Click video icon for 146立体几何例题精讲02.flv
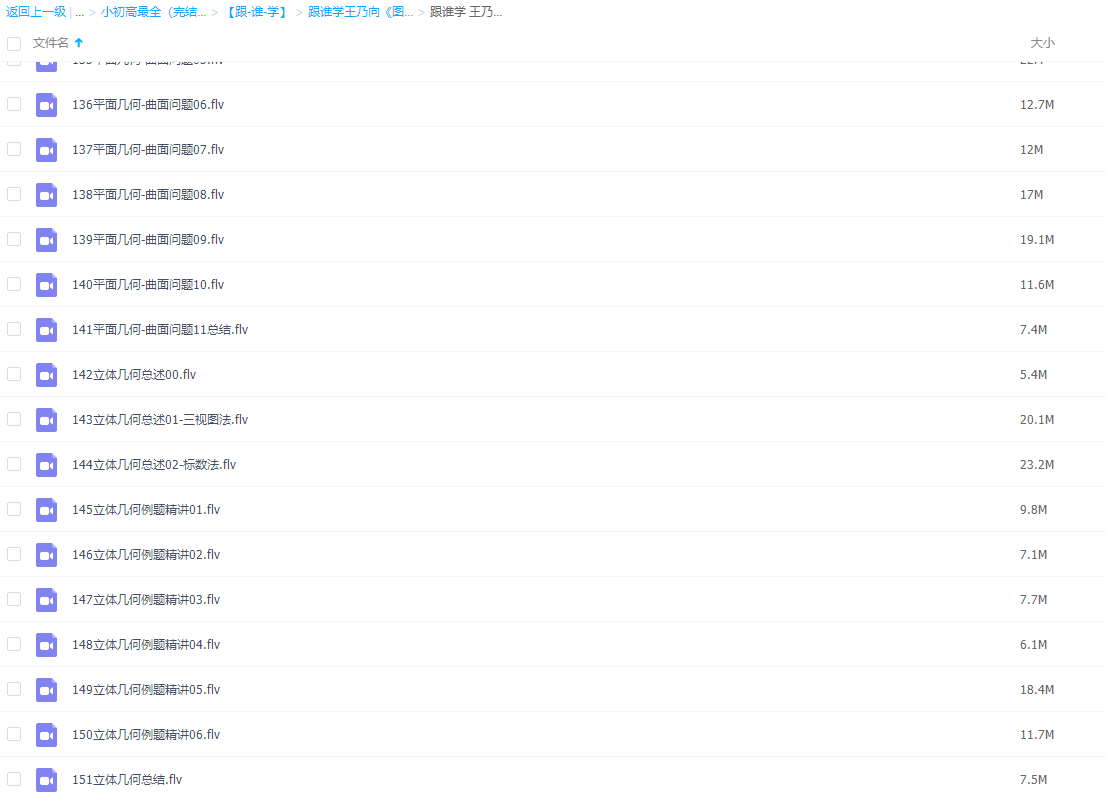Screen dimensions: 1105x796 pos(46,555)
